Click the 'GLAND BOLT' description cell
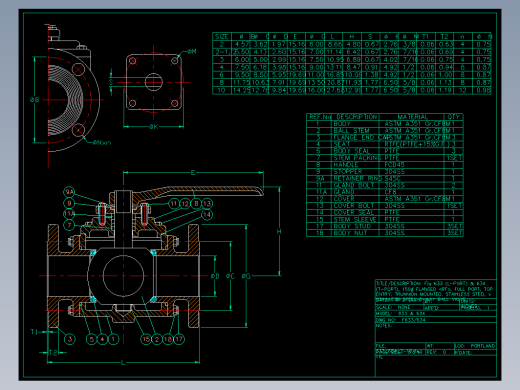This screenshot has height=390, width=520. pos(354,185)
